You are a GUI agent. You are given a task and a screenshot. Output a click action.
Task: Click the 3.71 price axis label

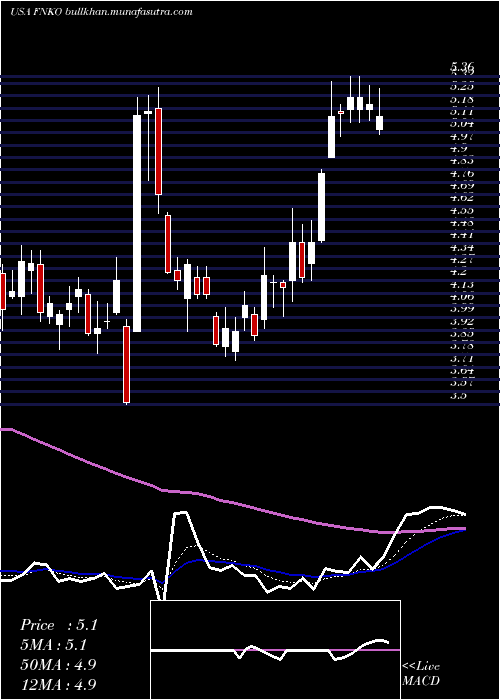[x=462, y=358]
